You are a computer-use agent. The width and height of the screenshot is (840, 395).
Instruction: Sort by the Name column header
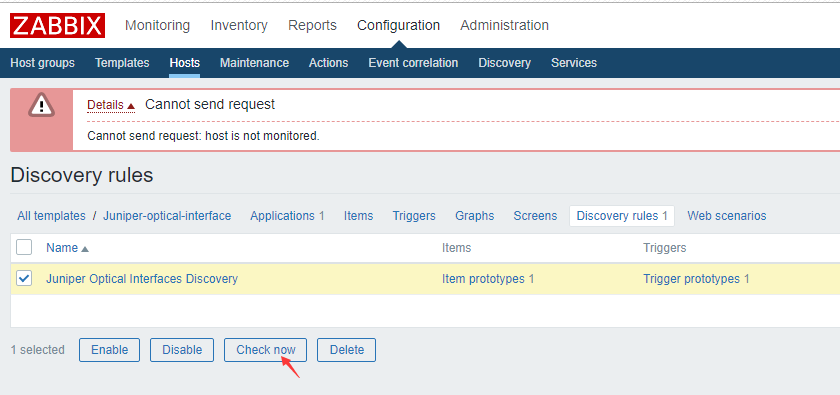click(67, 248)
